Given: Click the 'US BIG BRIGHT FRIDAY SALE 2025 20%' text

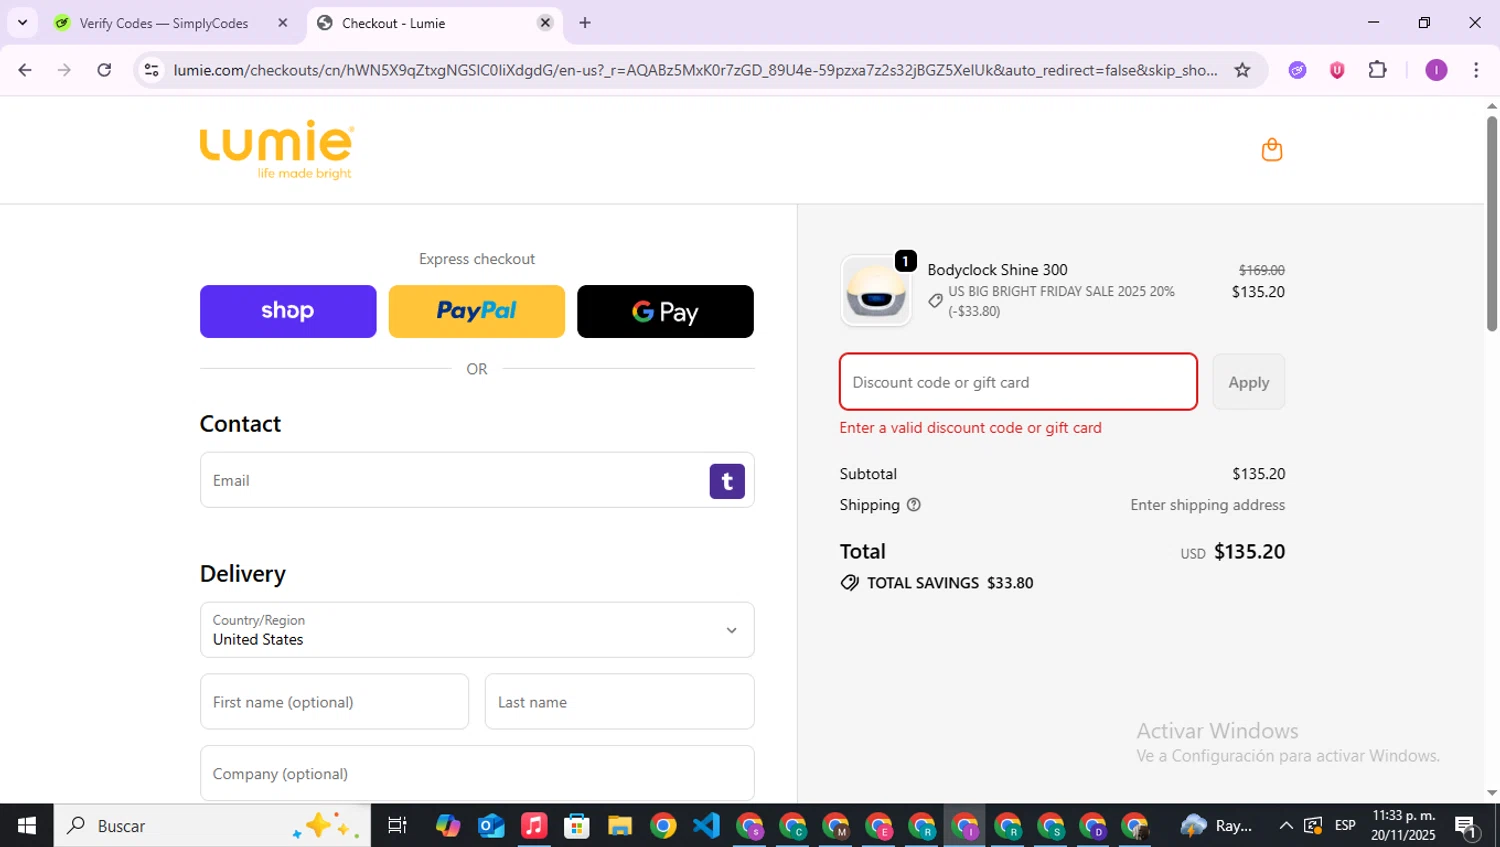Looking at the screenshot, I should point(1061,292).
